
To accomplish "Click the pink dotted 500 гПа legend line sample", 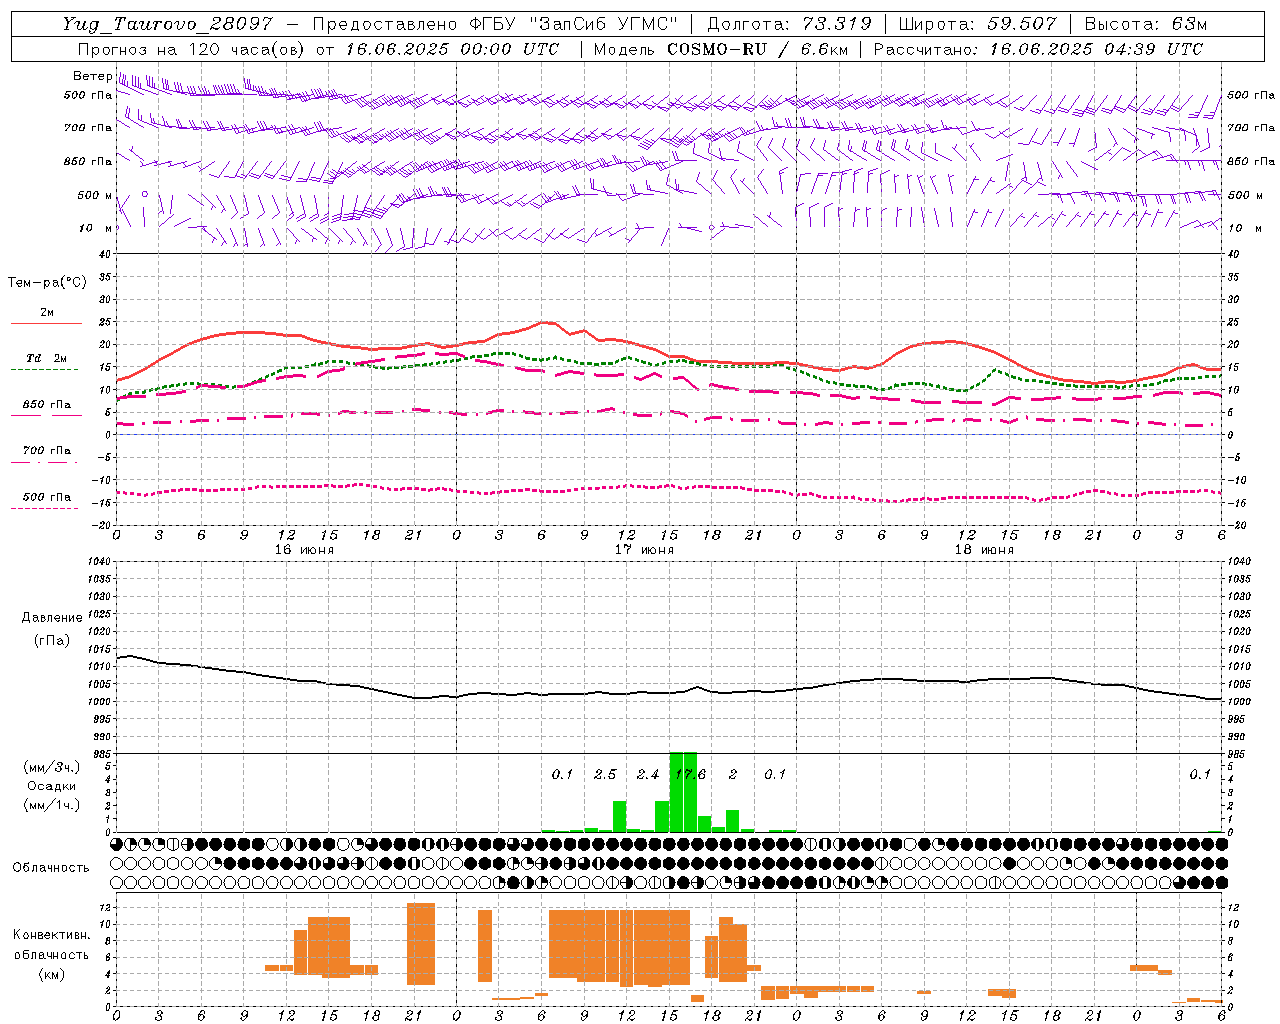I will coord(44,508).
